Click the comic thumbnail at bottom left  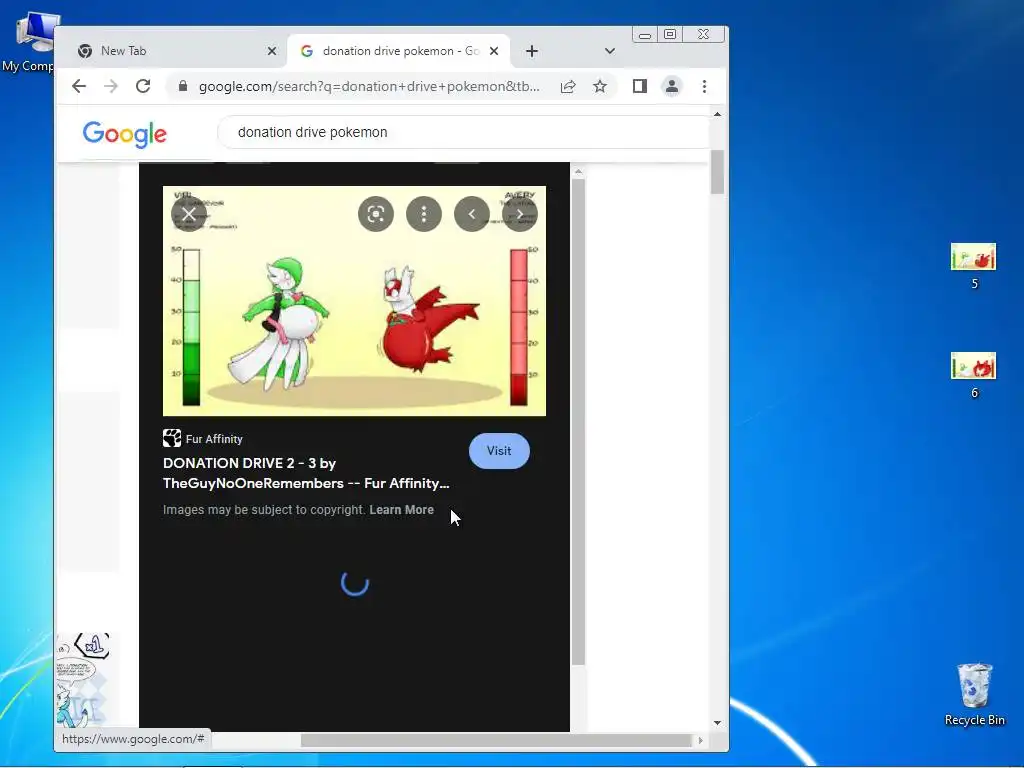tap(83, 680)
